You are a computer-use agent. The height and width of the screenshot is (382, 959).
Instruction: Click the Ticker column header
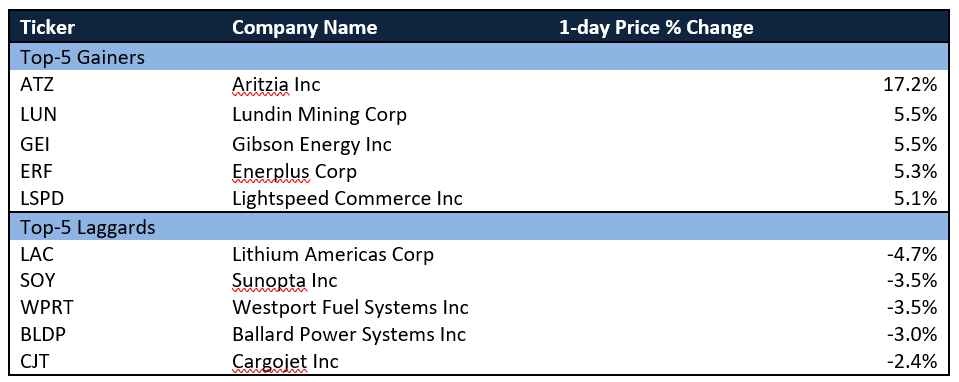(x=47, y=28)
